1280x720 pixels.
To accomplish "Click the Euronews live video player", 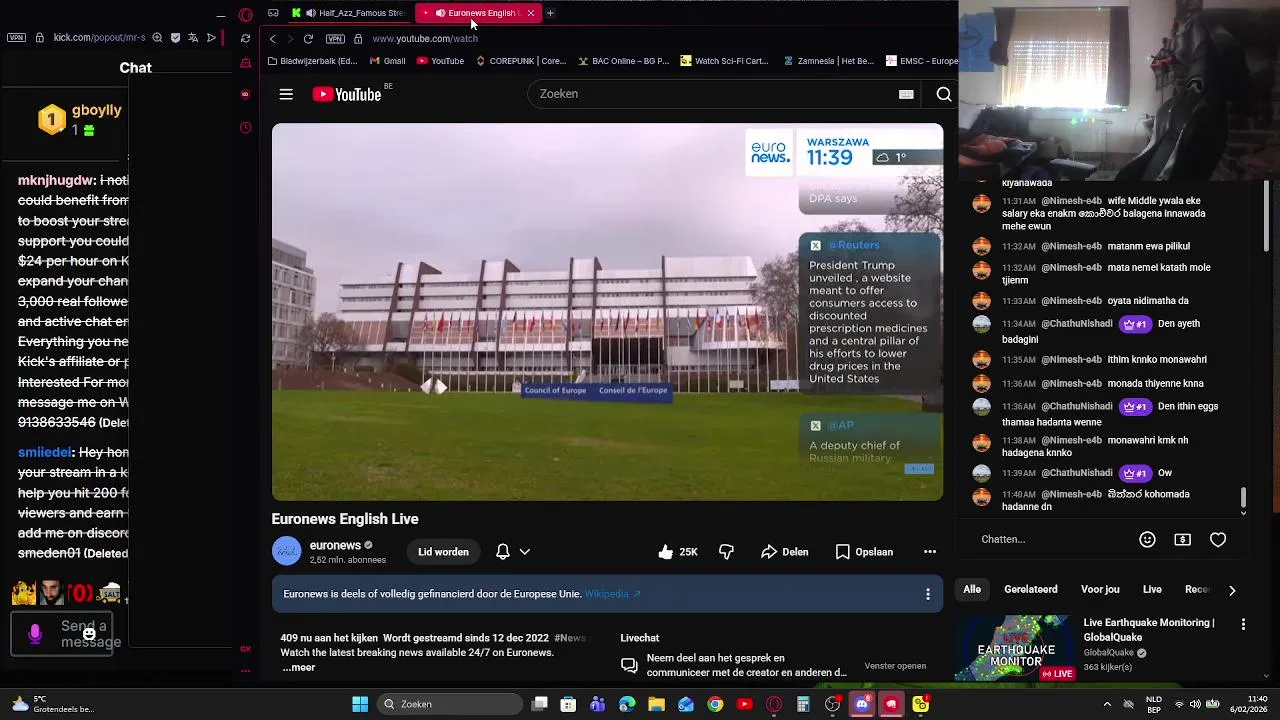I will [607, 312].
